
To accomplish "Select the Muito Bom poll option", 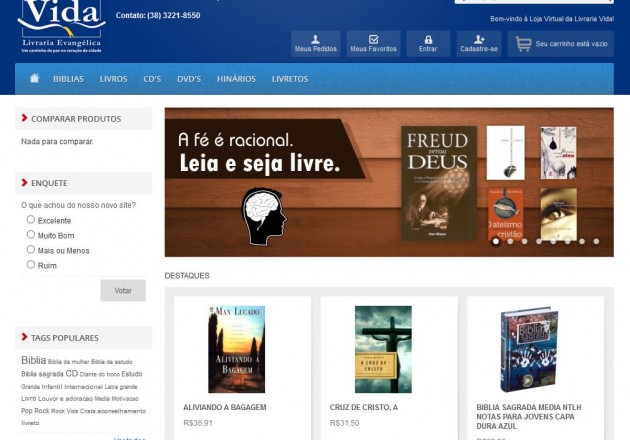I will tap(31, 234).
